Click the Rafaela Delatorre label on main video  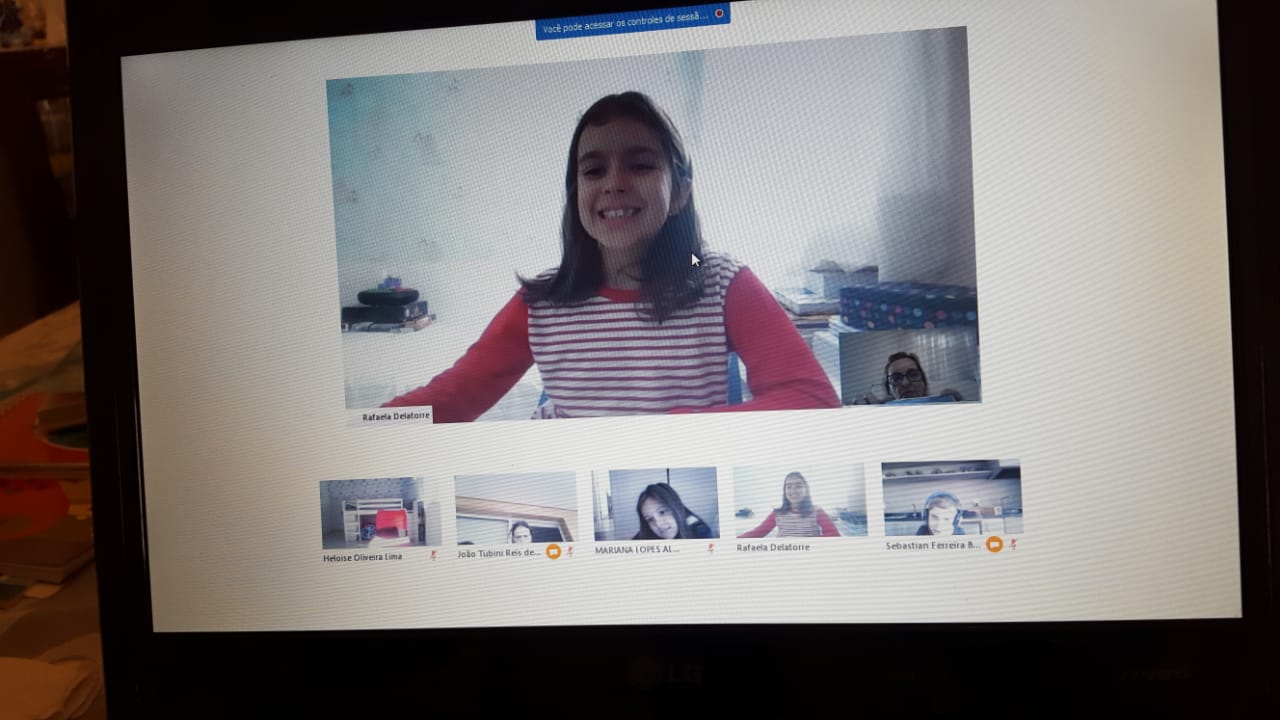(396, 416)
